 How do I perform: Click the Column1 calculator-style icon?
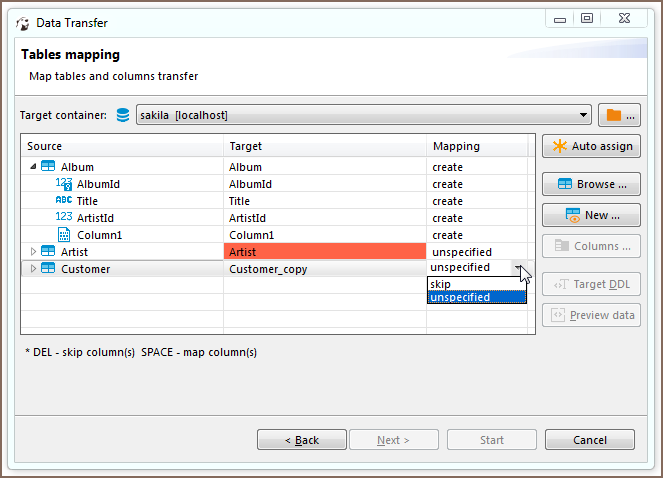tap(64, 235)
